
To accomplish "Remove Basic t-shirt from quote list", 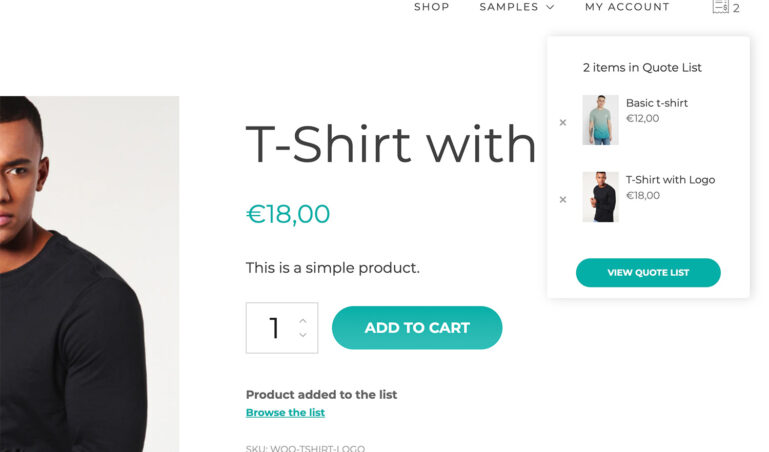I will click(563, 122).
